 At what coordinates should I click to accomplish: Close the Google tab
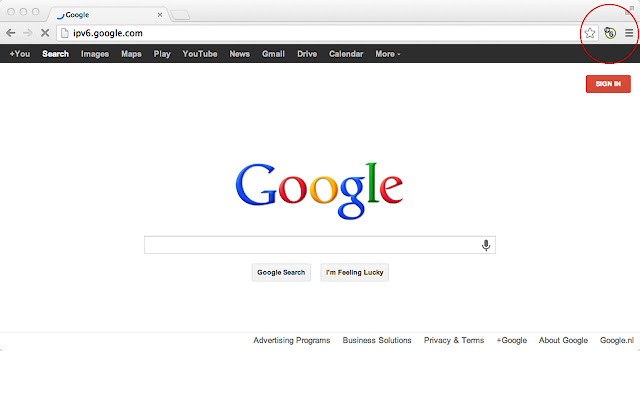[x=160, y=15]
